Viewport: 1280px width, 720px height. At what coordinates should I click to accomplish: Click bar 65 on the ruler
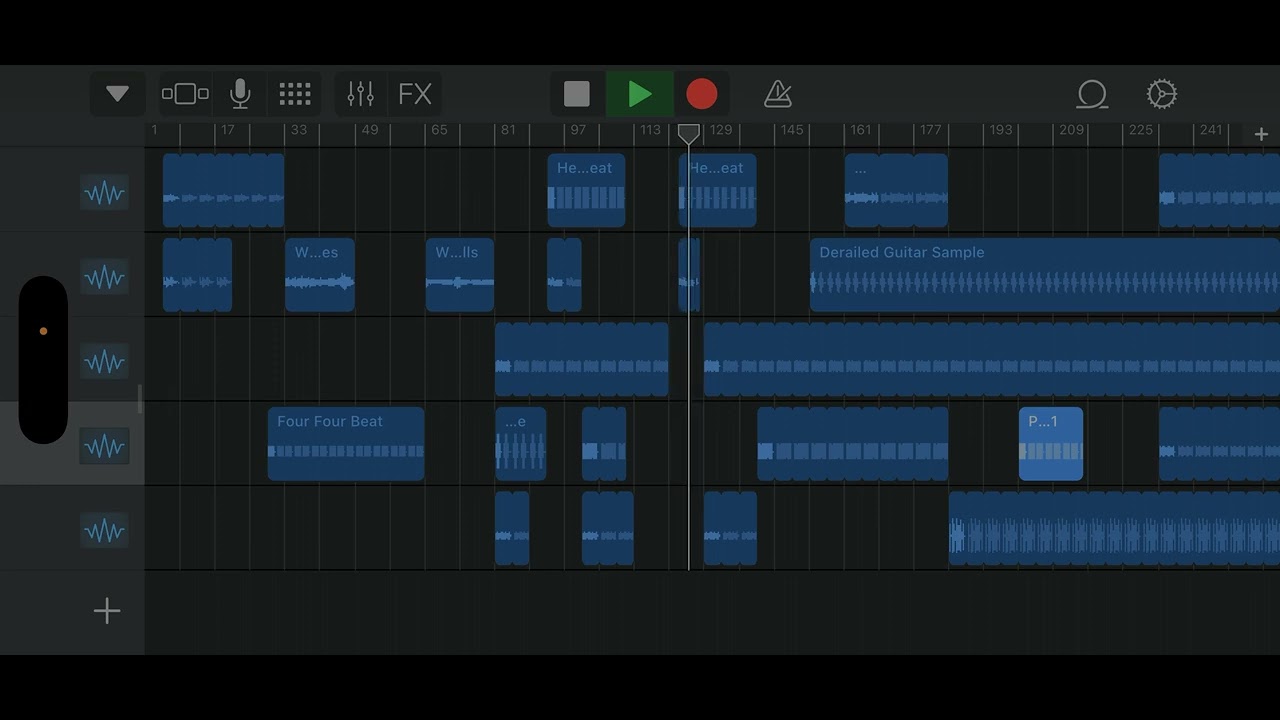[440, 130]
